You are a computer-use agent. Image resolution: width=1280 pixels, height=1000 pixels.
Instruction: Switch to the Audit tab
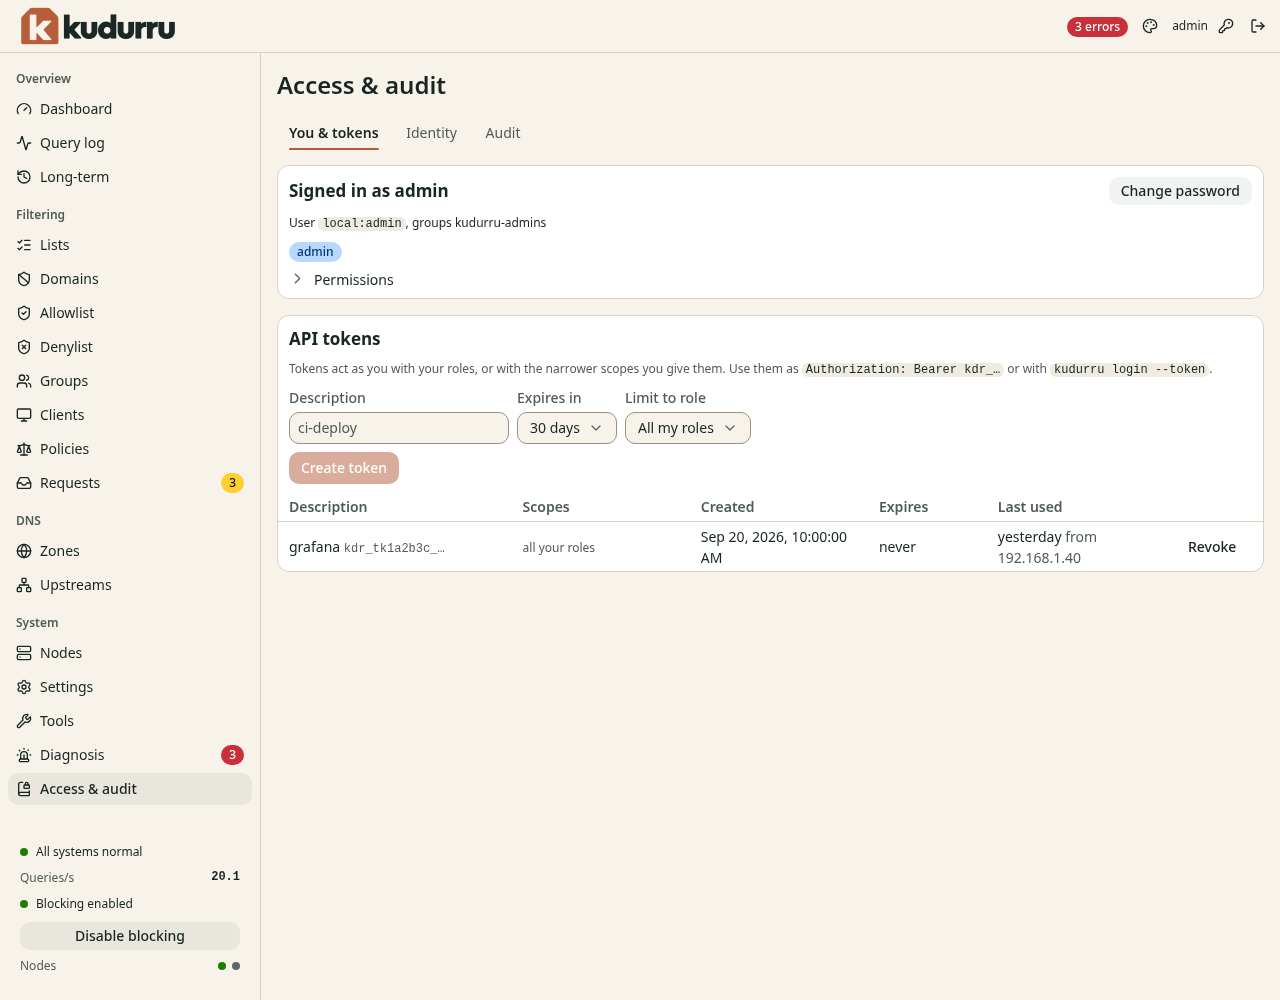503,133
